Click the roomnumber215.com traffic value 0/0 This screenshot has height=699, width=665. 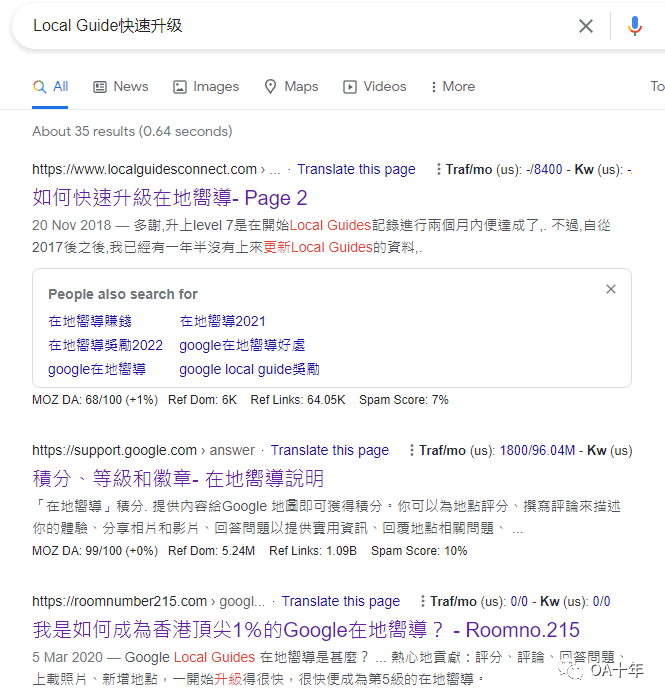point(519,601)
